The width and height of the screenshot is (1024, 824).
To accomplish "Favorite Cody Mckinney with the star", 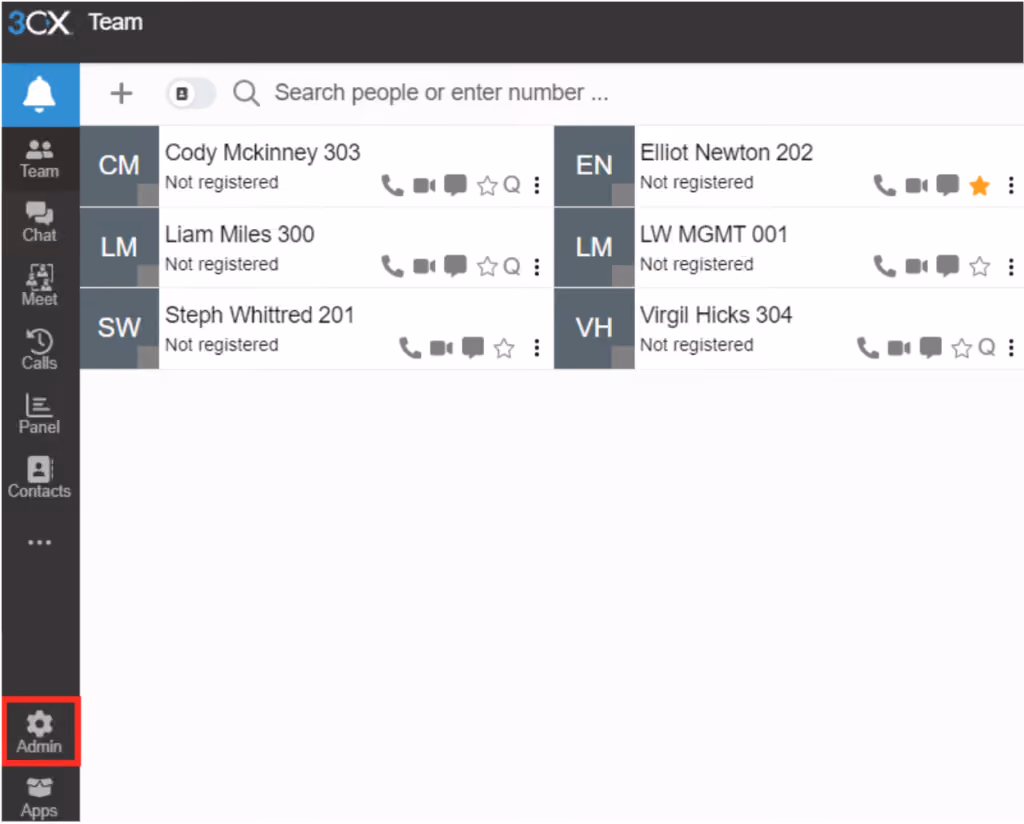I will pyautogui.click(x=487, y=186).
